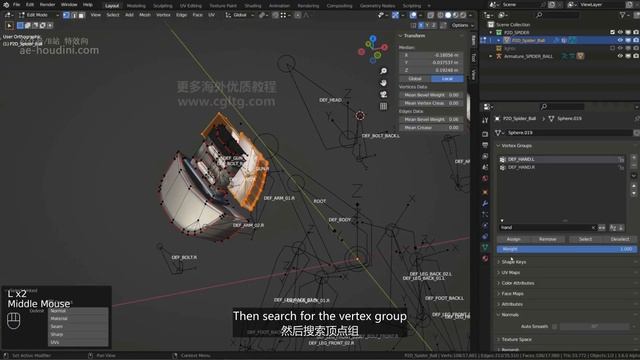Image resolution: width=640 pixels, height=360 pixels.
Task: Open the Object properties tab
Action: 485,192
